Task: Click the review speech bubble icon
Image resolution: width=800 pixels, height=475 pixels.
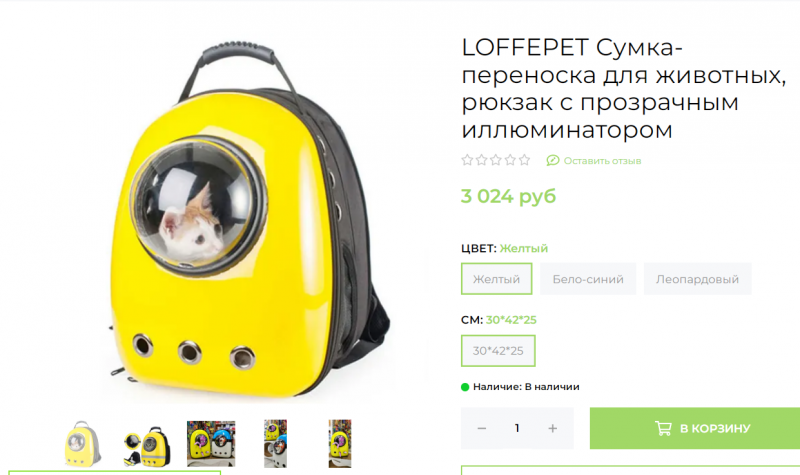Action: click(553, 161)
